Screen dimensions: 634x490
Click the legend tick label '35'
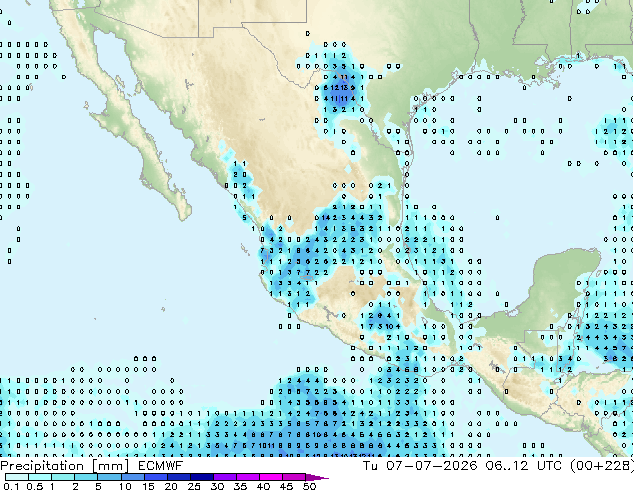pyautogui.click(x=240, y=486)
